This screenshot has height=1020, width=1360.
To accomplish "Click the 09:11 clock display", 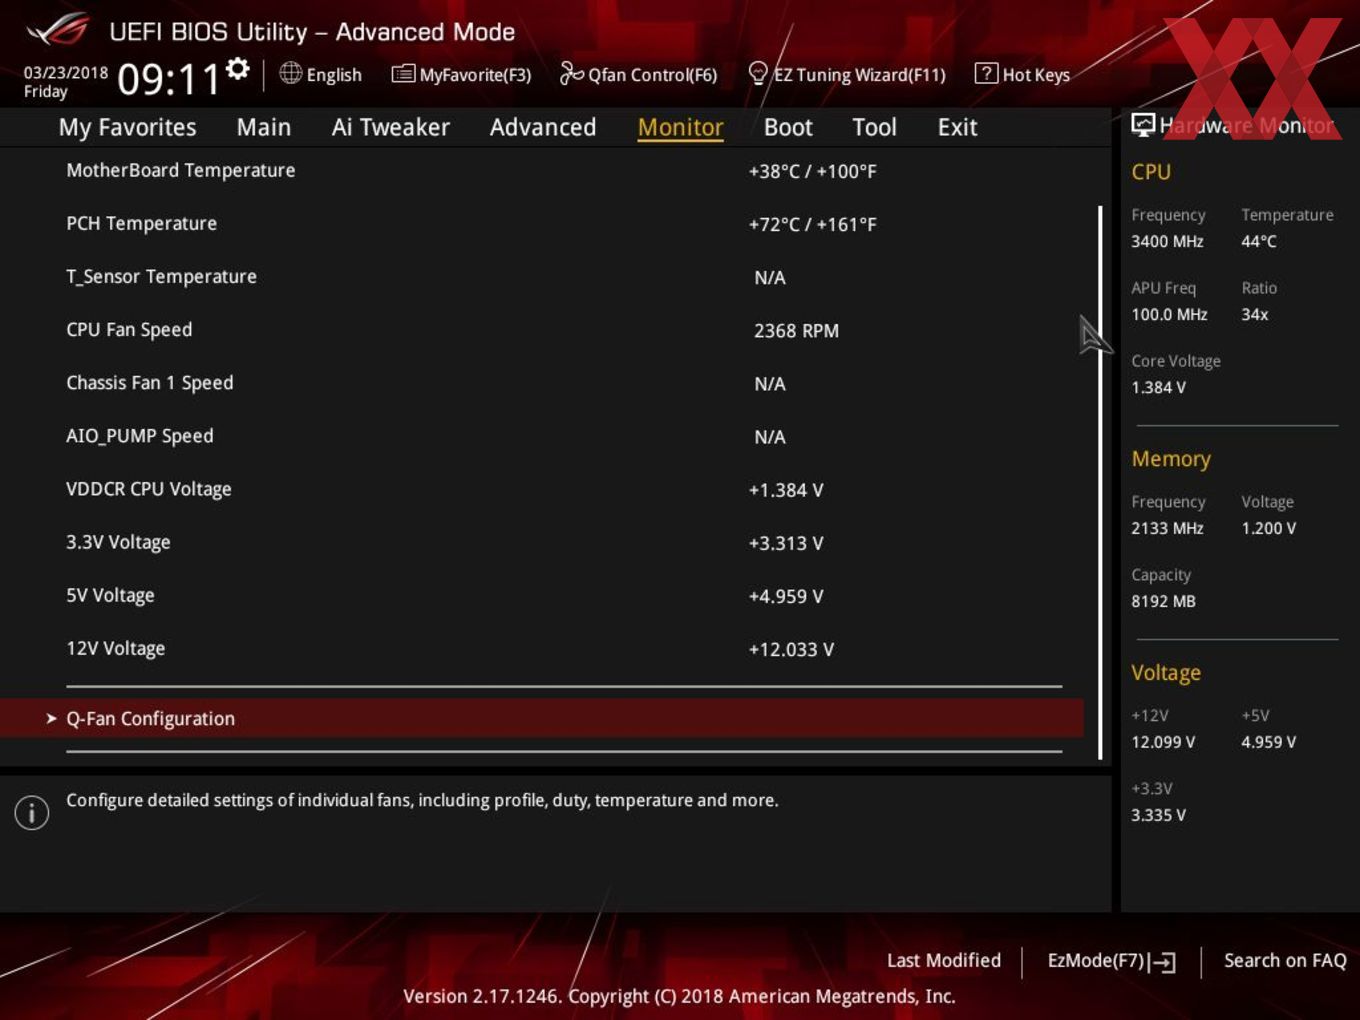I will pos(168,79).
